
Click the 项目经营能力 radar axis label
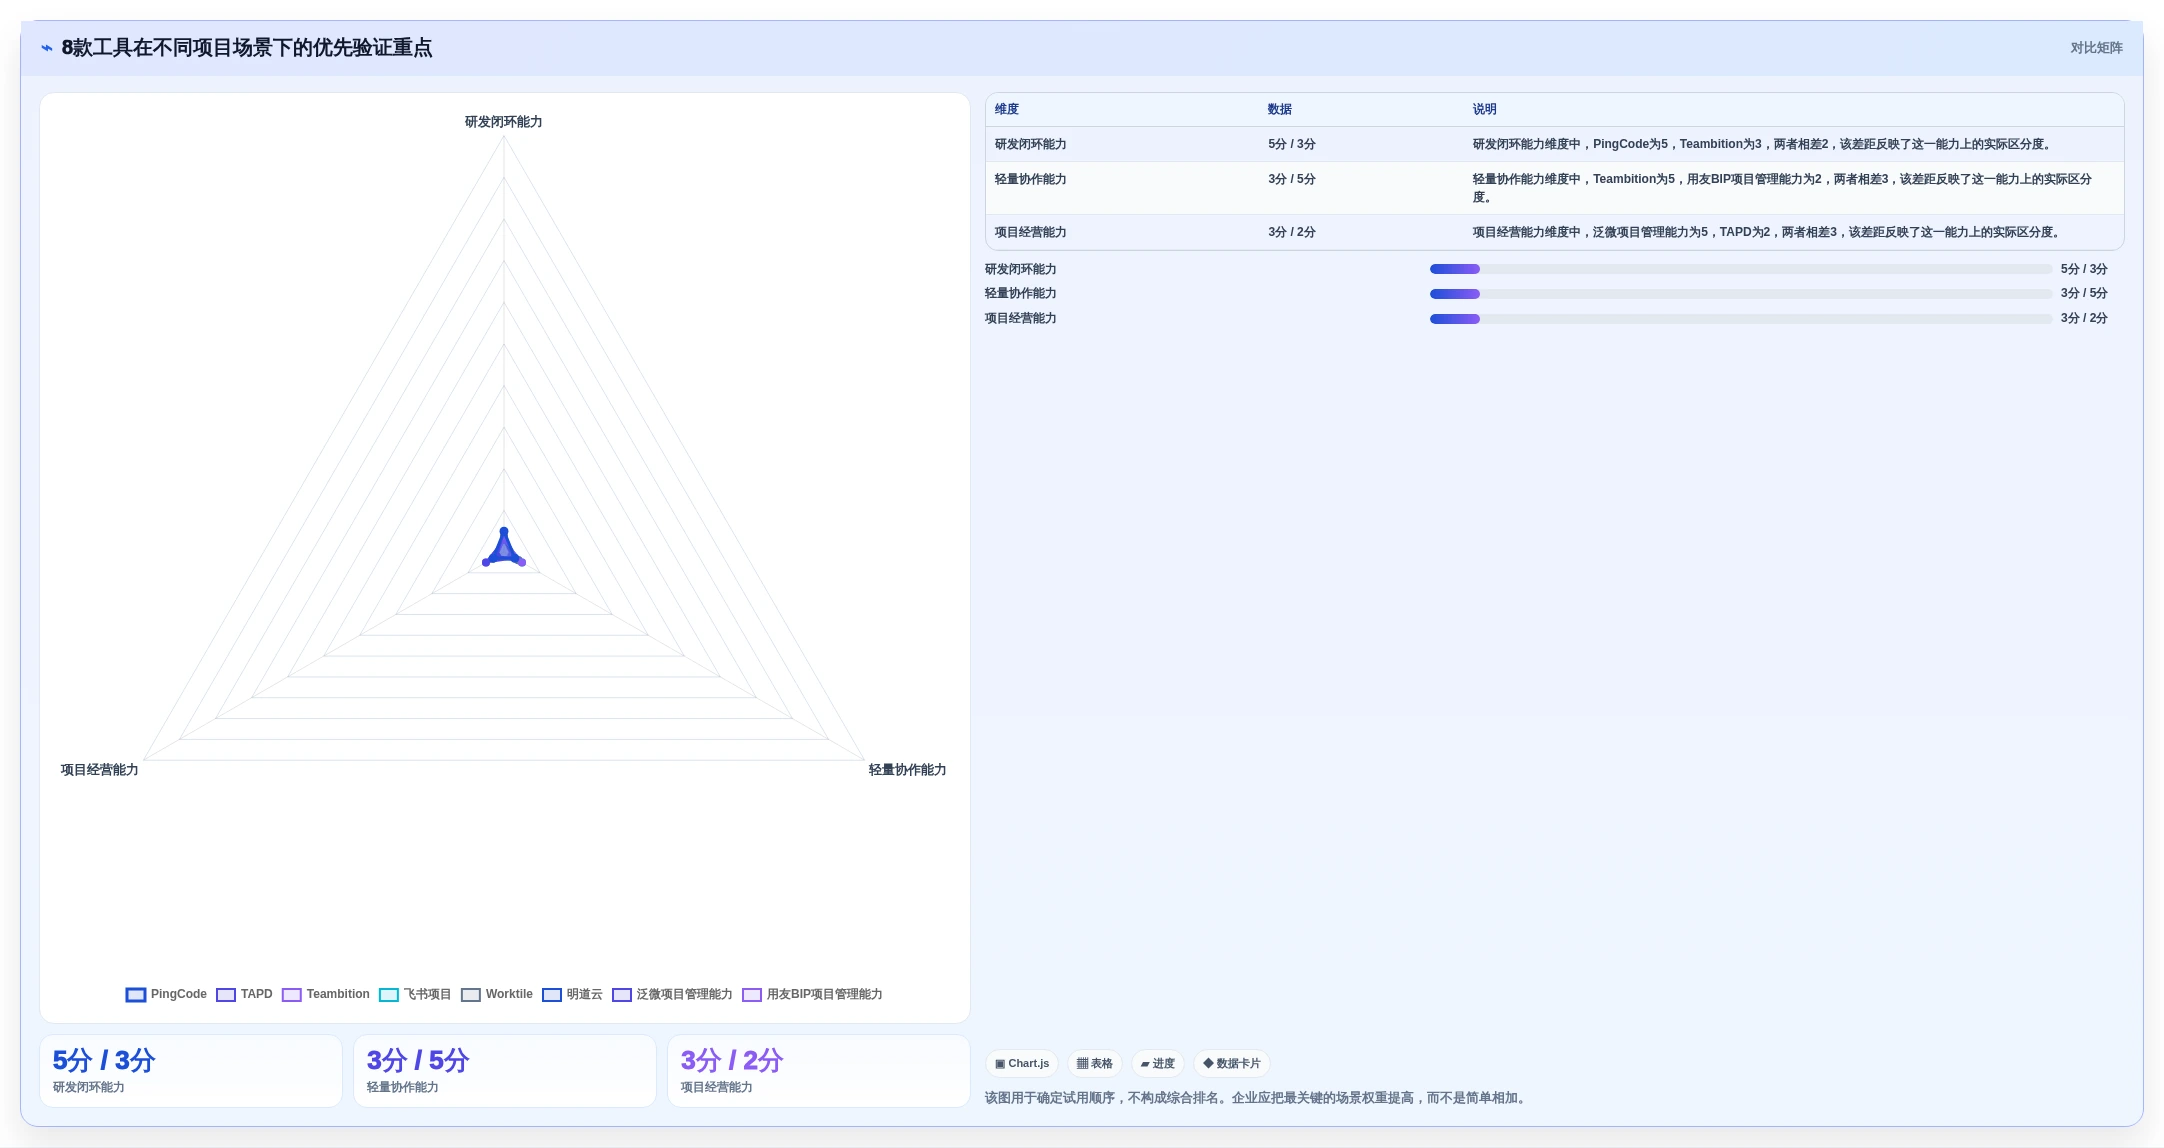click(99, 770)
